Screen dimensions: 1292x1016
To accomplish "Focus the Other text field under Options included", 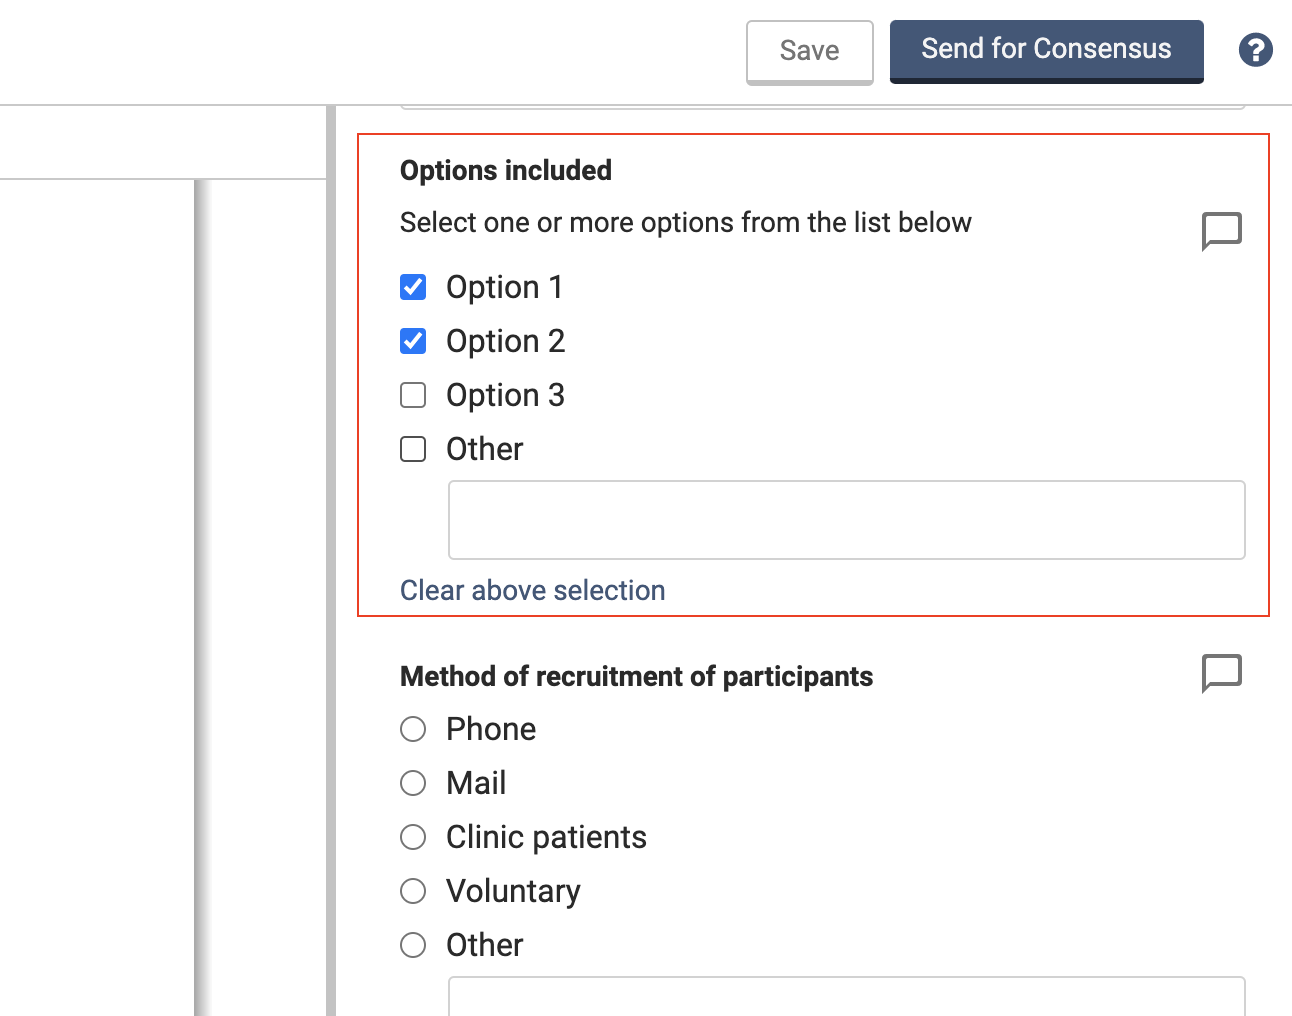I will (846, 520).
